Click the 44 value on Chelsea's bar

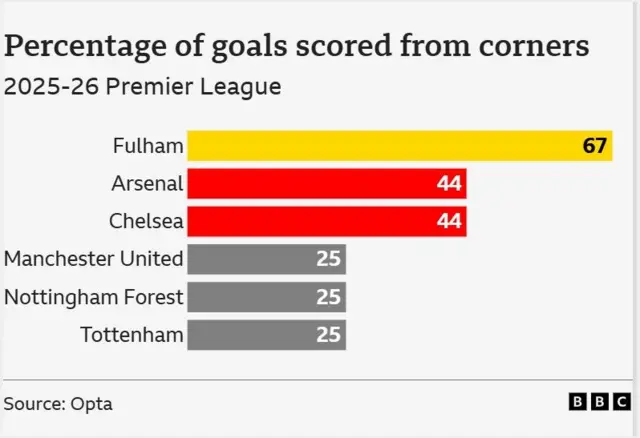pyautogui.click(x=449, y=221)
